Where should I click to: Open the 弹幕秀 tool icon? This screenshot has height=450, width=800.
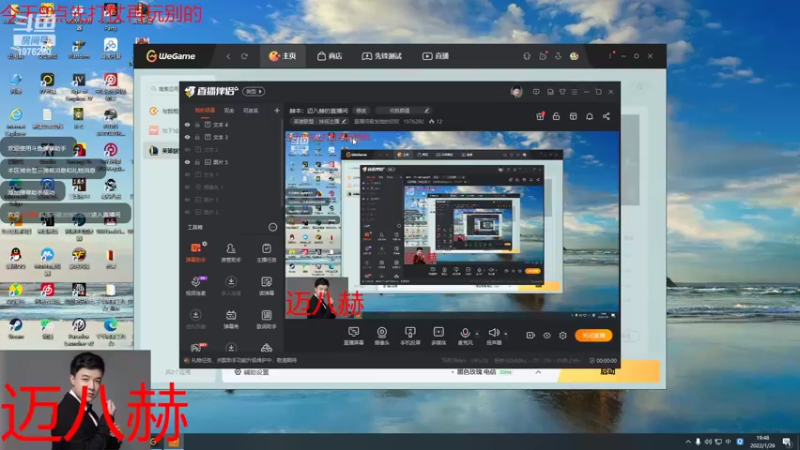pyautogui.click(x=231, y=319)
